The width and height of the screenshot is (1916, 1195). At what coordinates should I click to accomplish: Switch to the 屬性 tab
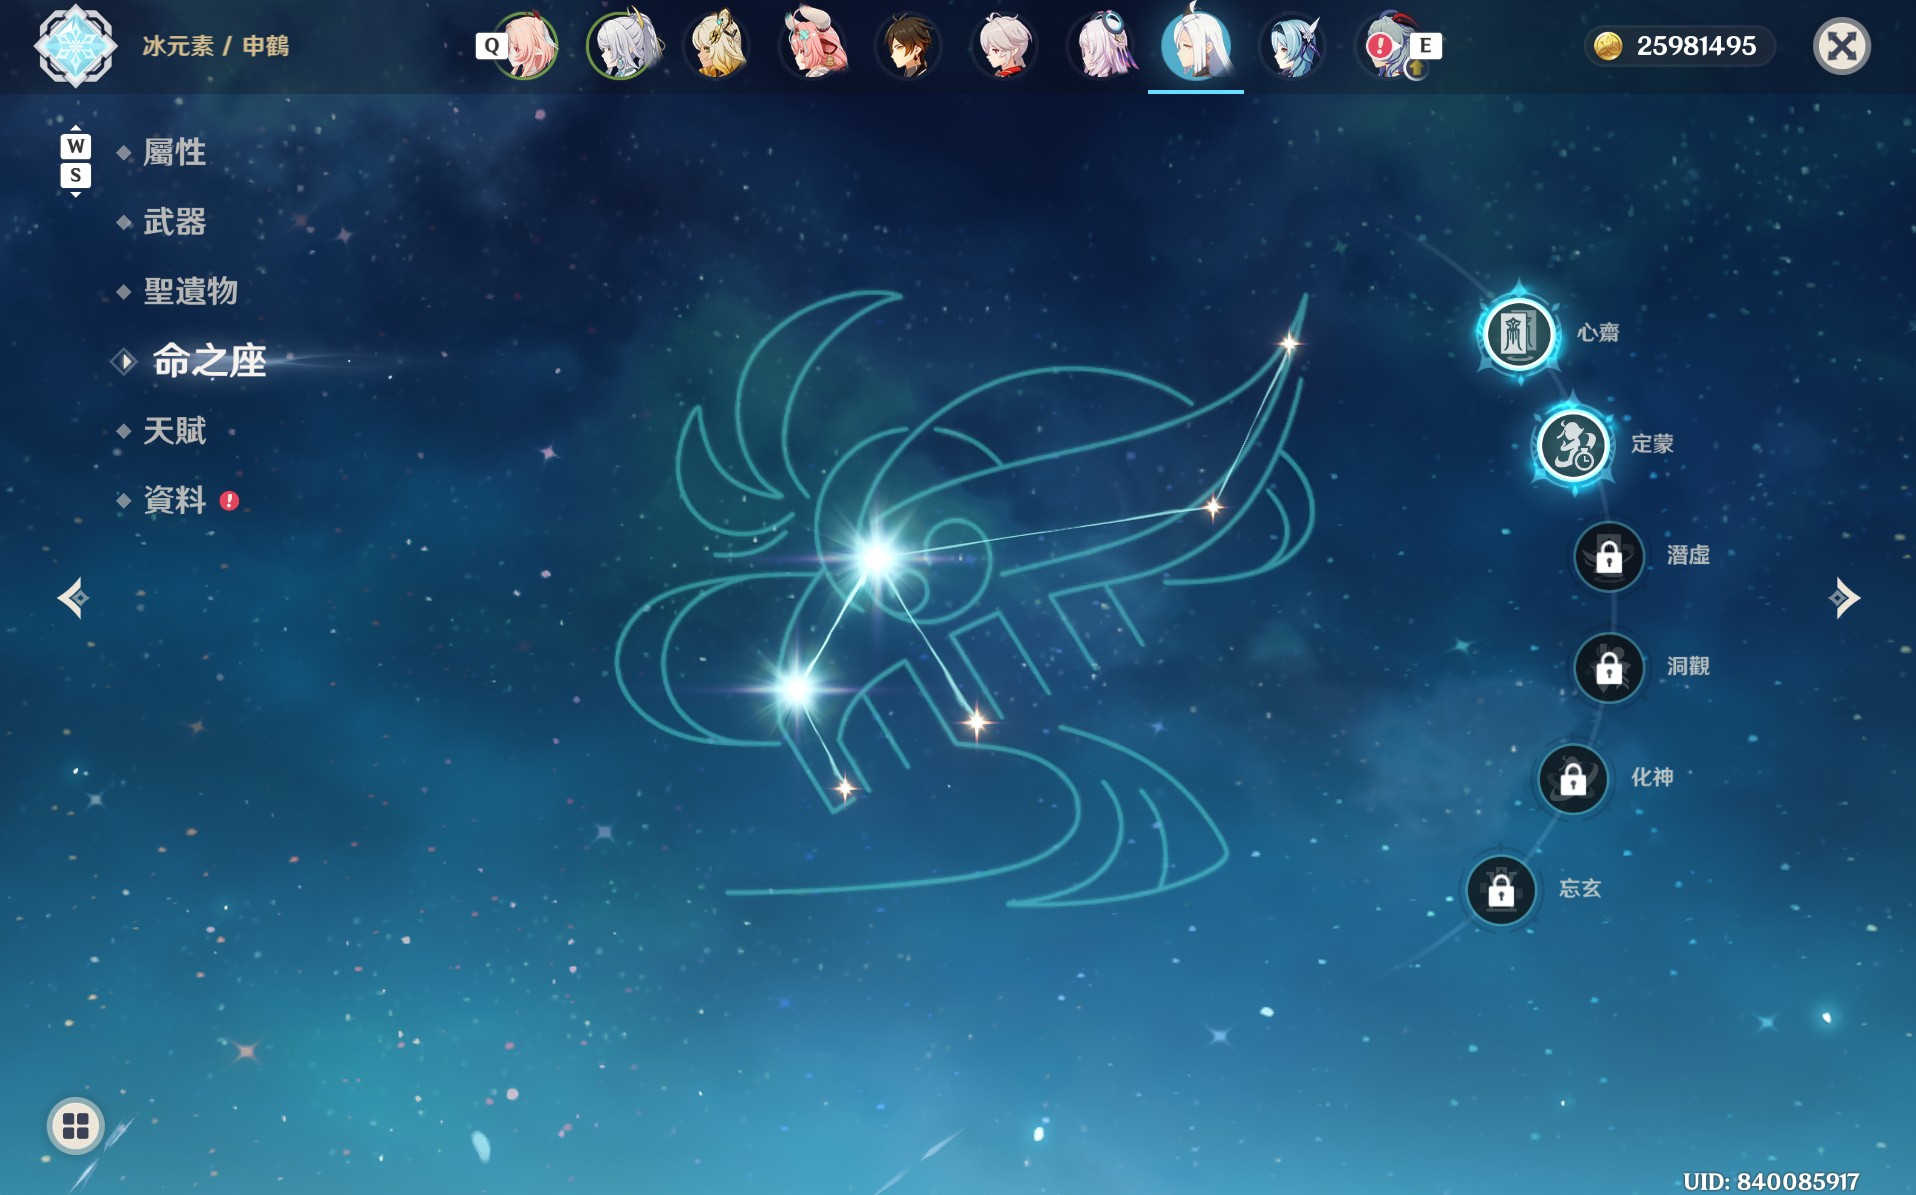click(x=175, y=152)
